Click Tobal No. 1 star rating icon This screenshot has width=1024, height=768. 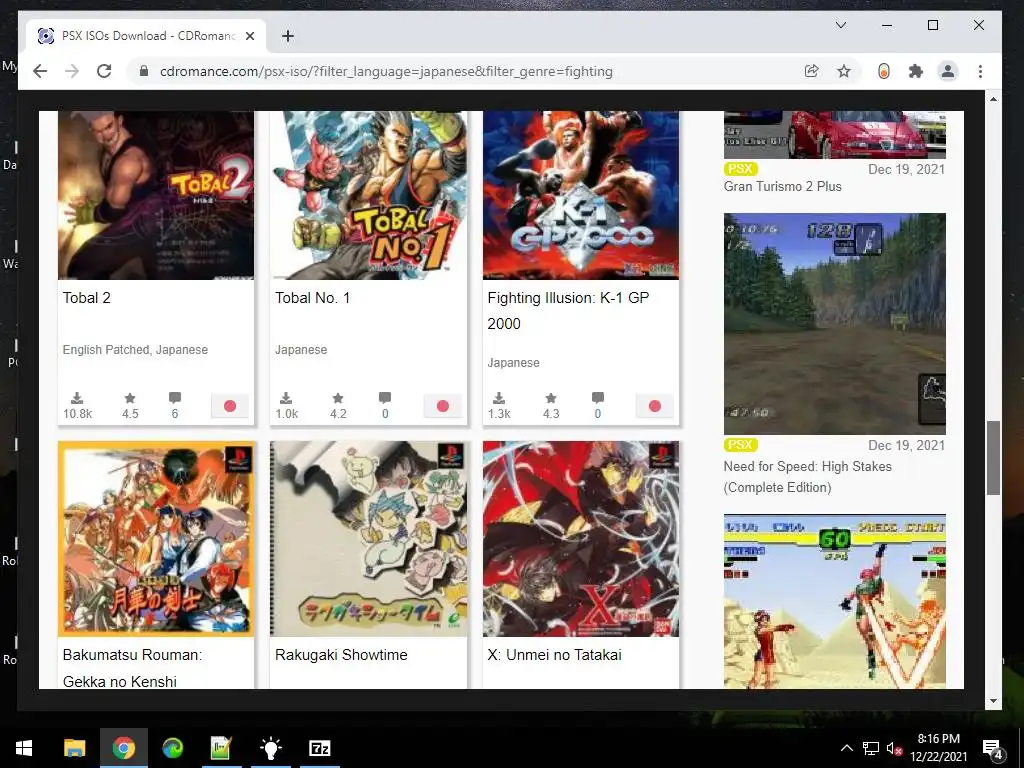(338, 398)
